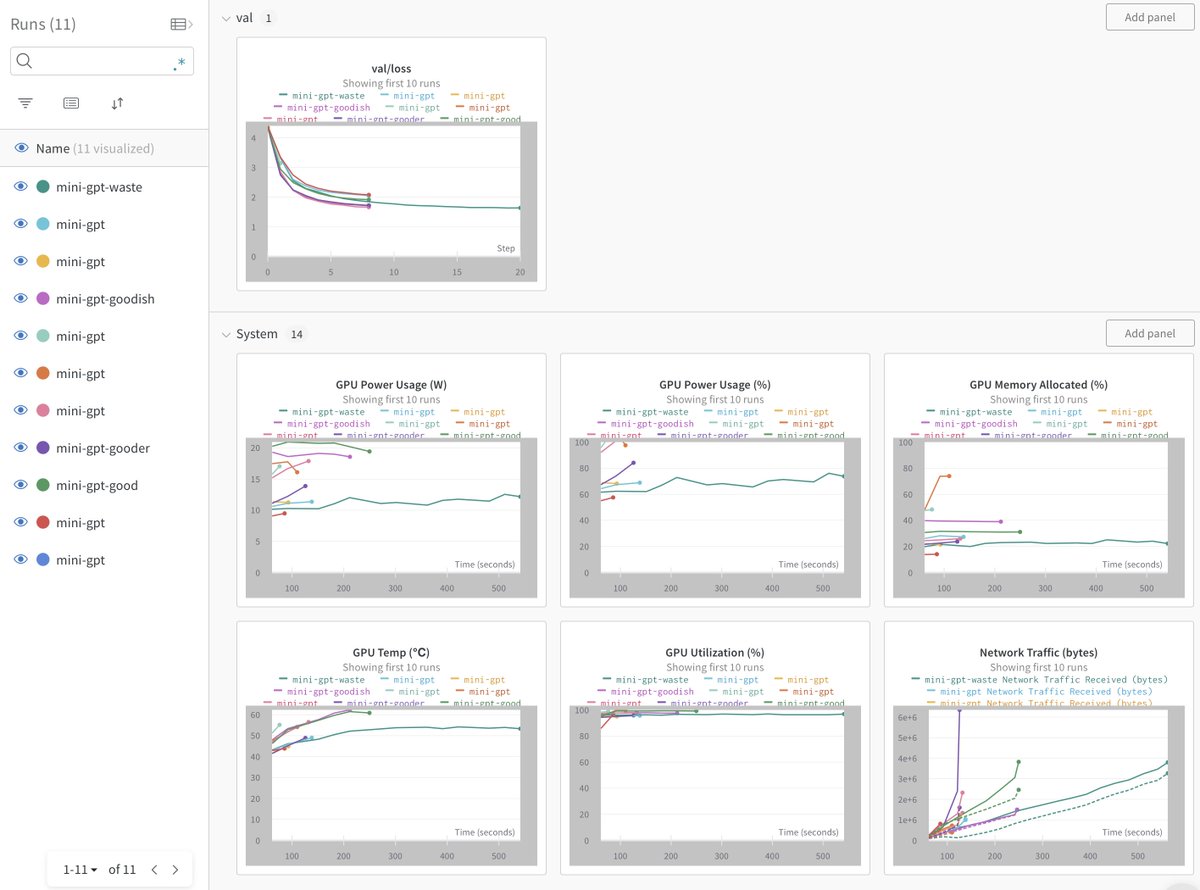Open the mini-gpt-waste run
Image resolution: width=1200 pixels, height=890 pixels.
click(x=99, y=187)
